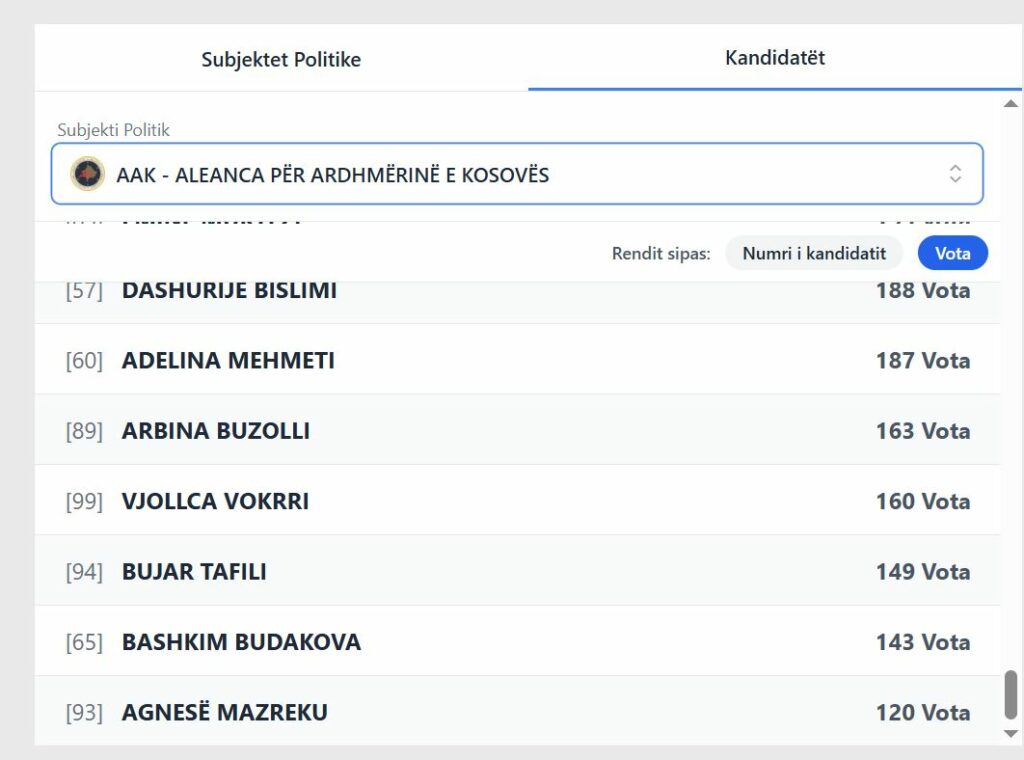Expand the party selector chevron arrows

click(x=955, y=174)
